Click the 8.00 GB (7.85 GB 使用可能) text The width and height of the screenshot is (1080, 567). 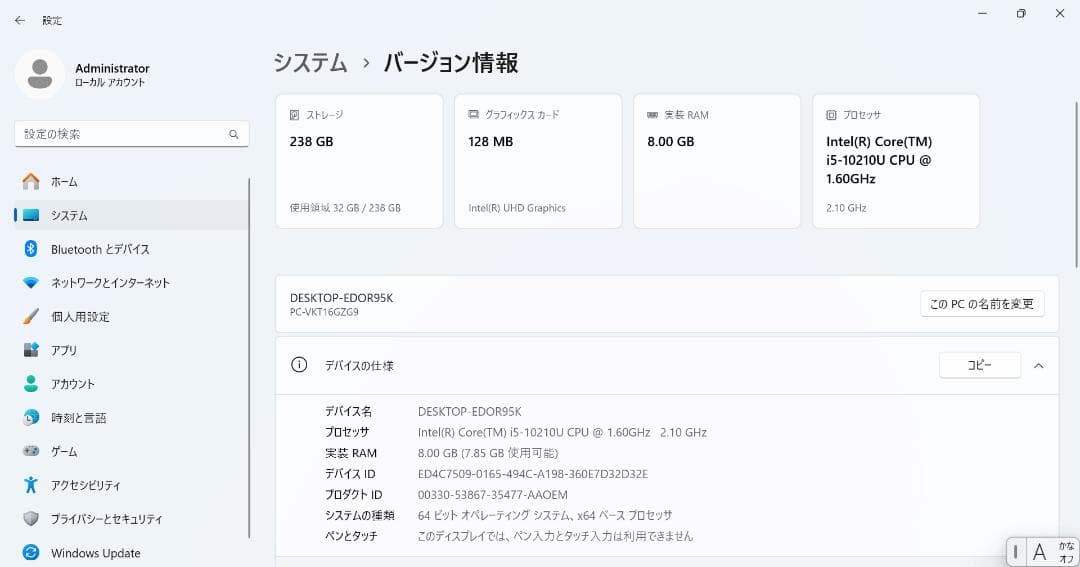(488, 453)
